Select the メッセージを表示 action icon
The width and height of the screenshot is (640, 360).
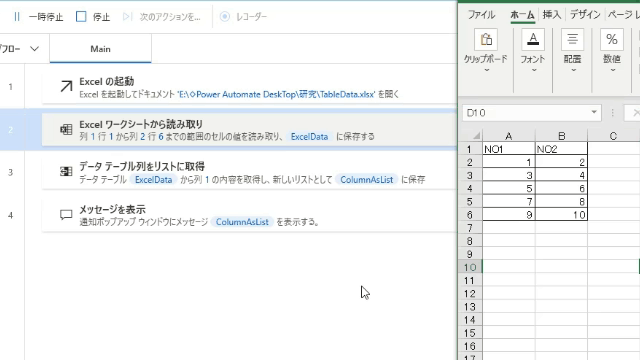(x=66, y=215)
